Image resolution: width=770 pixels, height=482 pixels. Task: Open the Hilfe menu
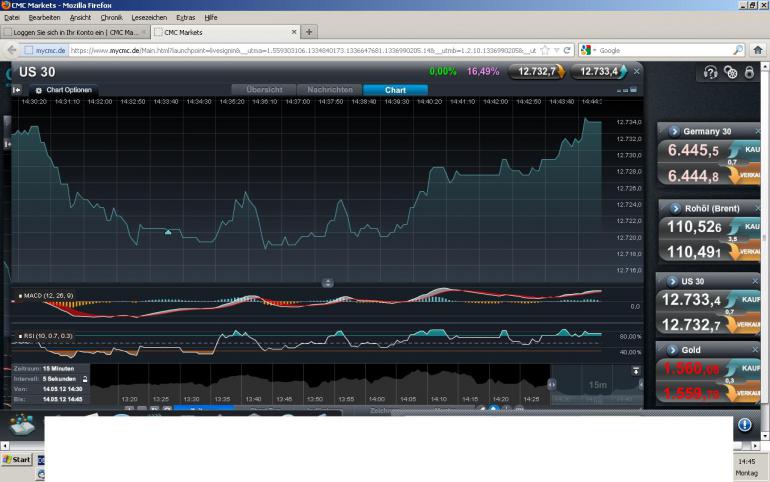pos(211,18)
